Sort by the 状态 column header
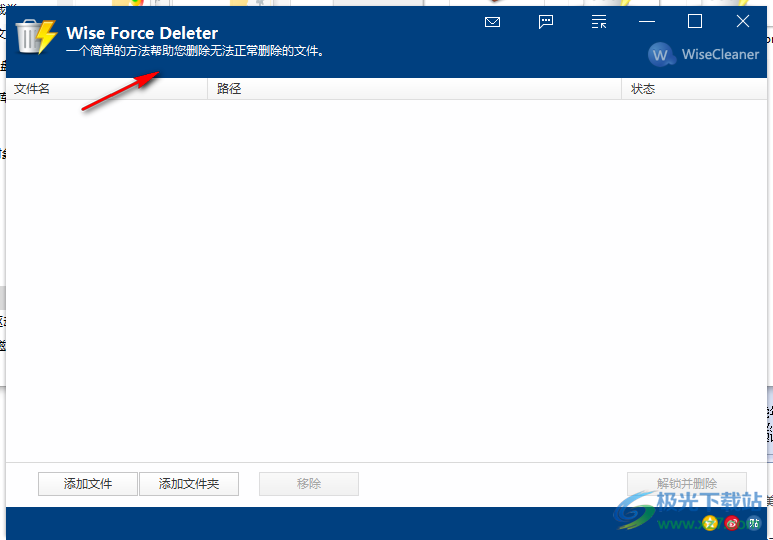The height and width of the screenshot is (540, 773). point(694,89)
